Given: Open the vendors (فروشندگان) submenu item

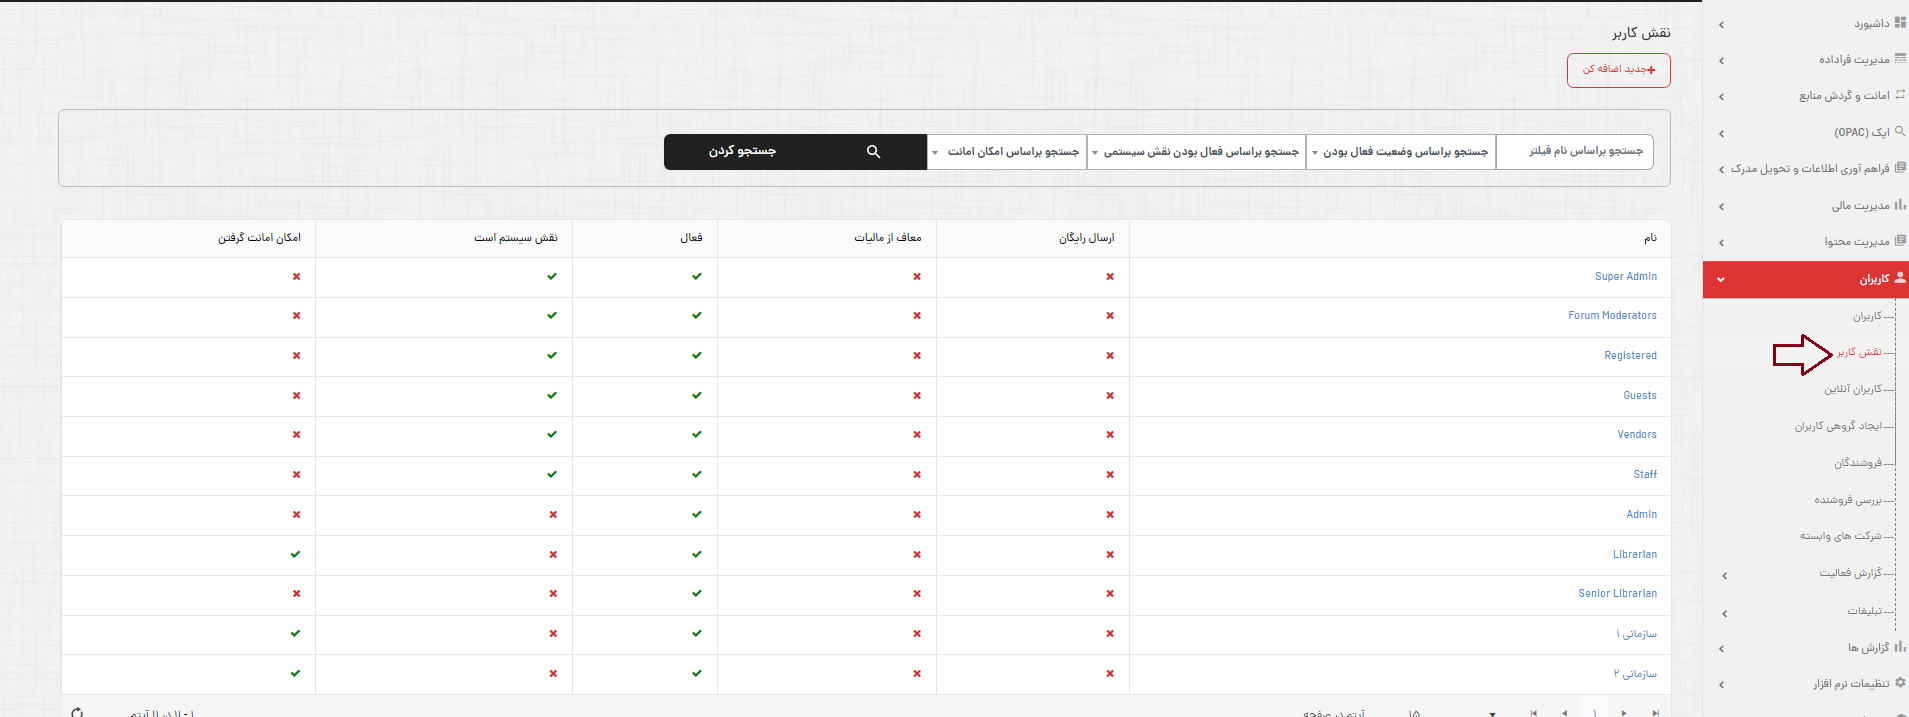Looking at the screenshot, I should coord(1857,463).
